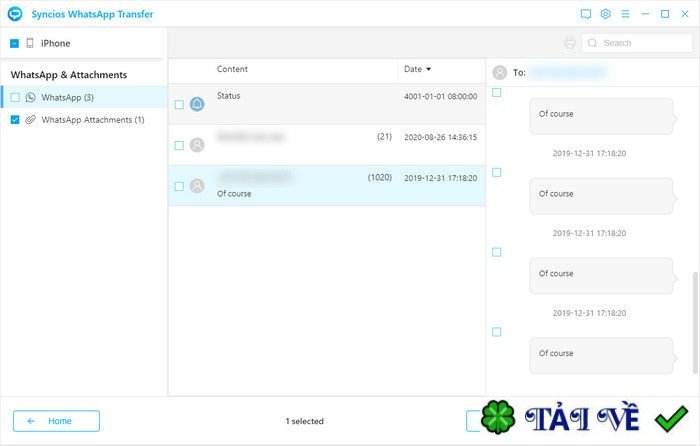Check the Status row checkbox
Viewport: 700px width, 446px height.
click(179, 104)
